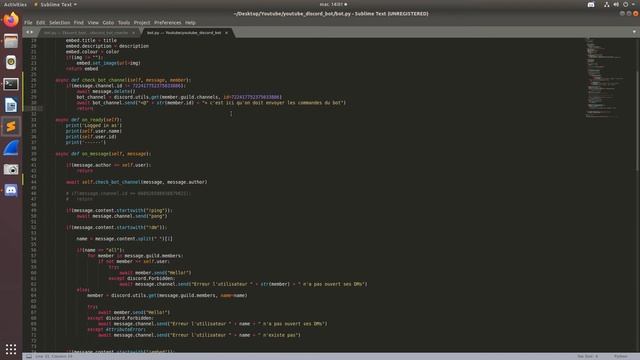Open the tab list dropdown at the tab bar's right end
This screenshot has width=640, height=360.
(634, 32)
